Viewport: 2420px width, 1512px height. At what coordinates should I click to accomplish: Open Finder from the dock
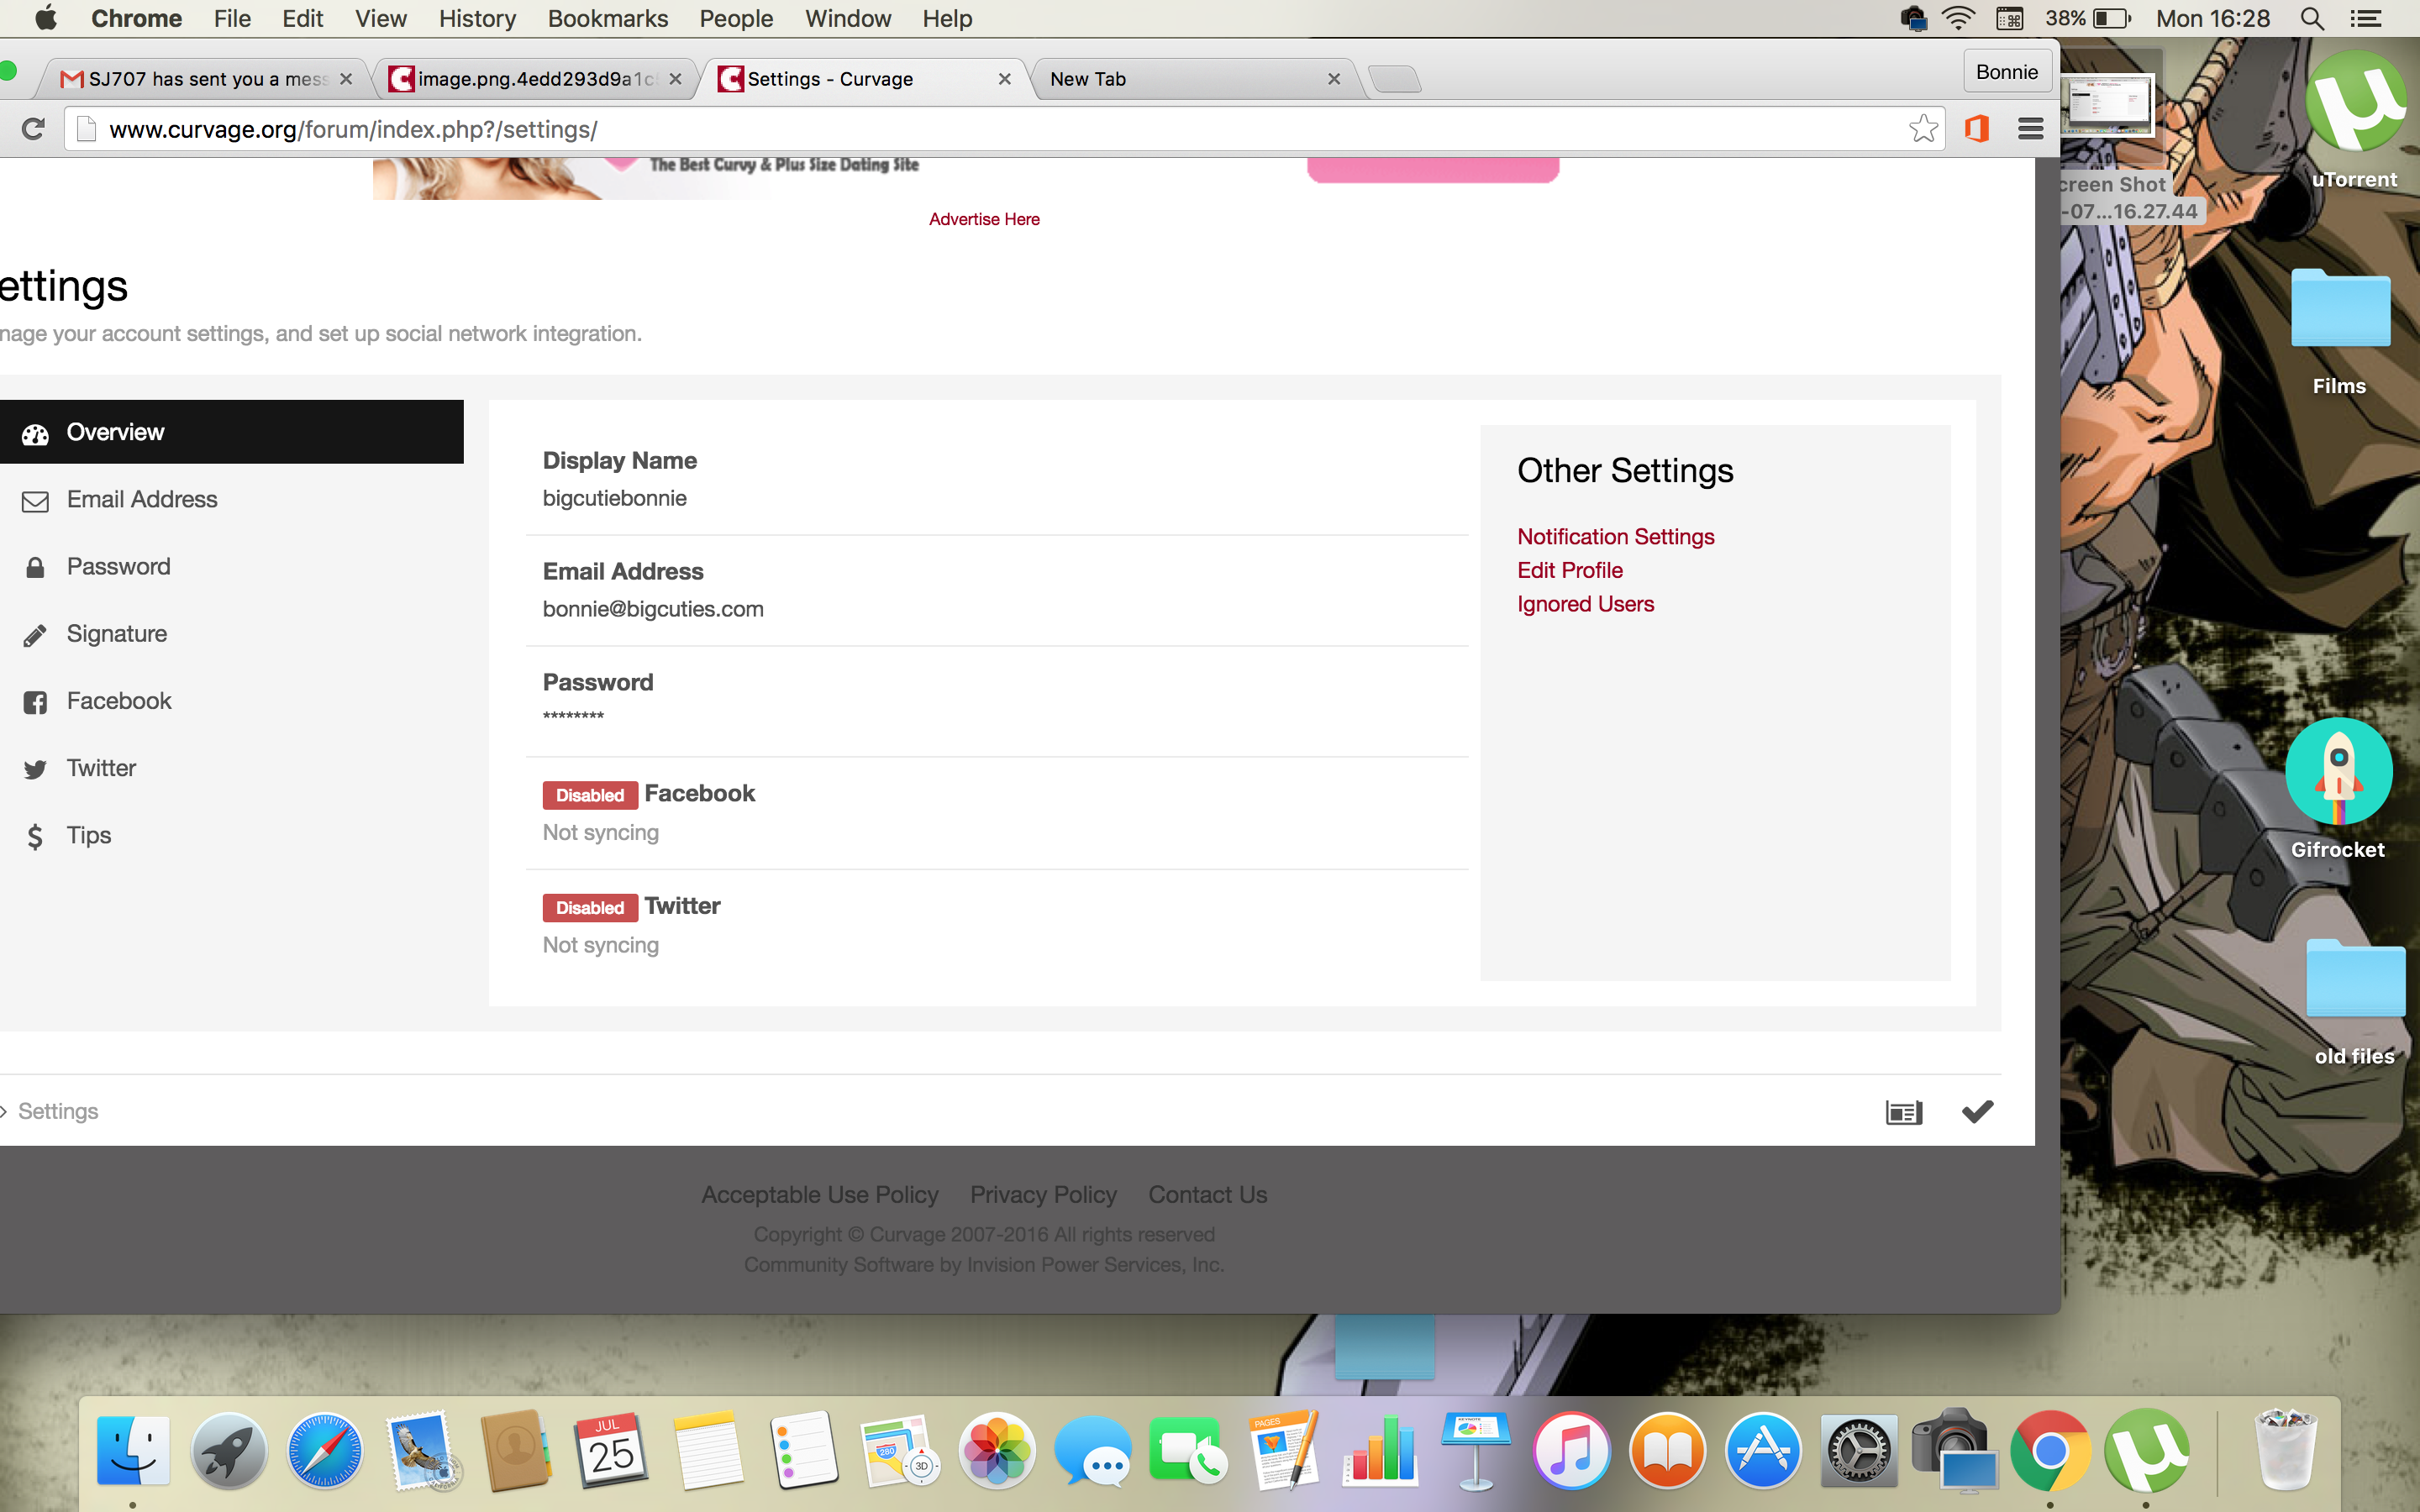(x=133, y=1450)
